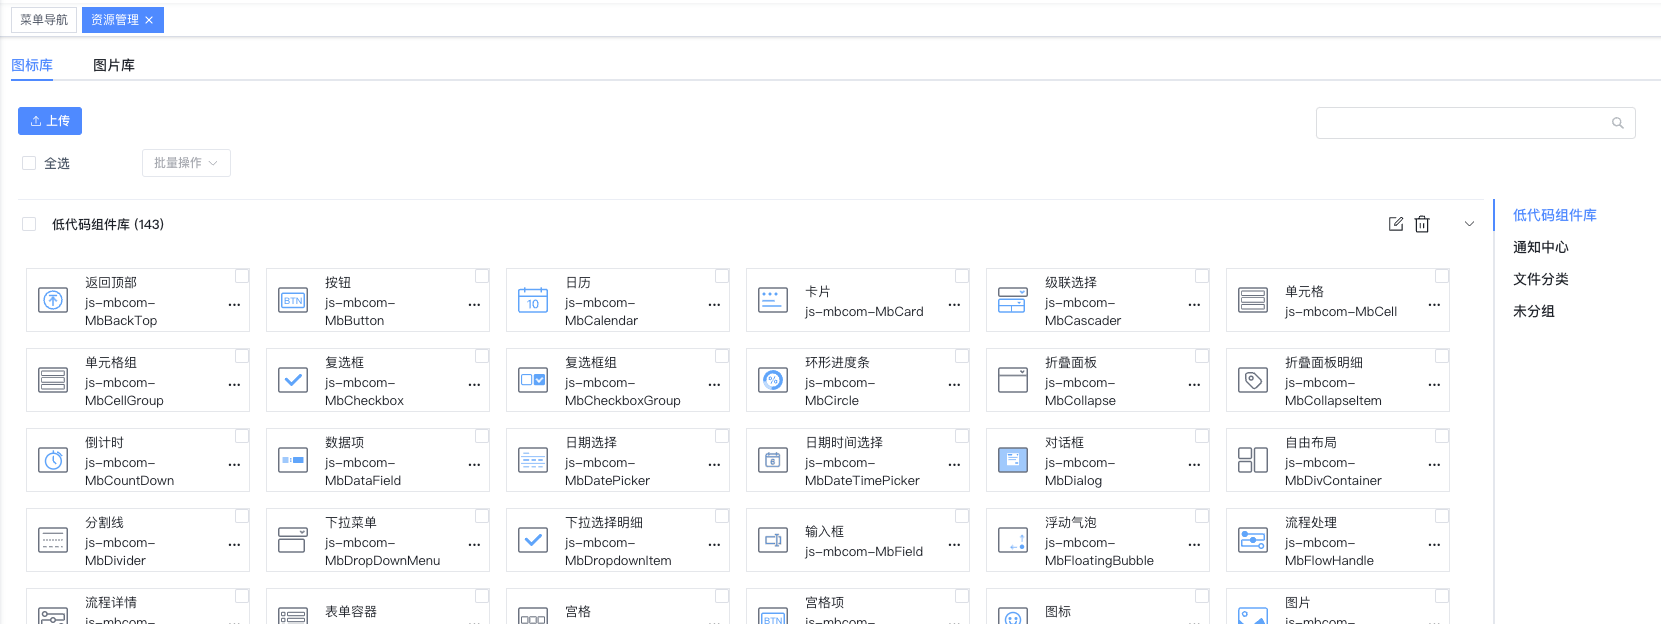
Task: Click the 折叠面板 MbCollapse component icon
Action: click(x=1013, y=380)
